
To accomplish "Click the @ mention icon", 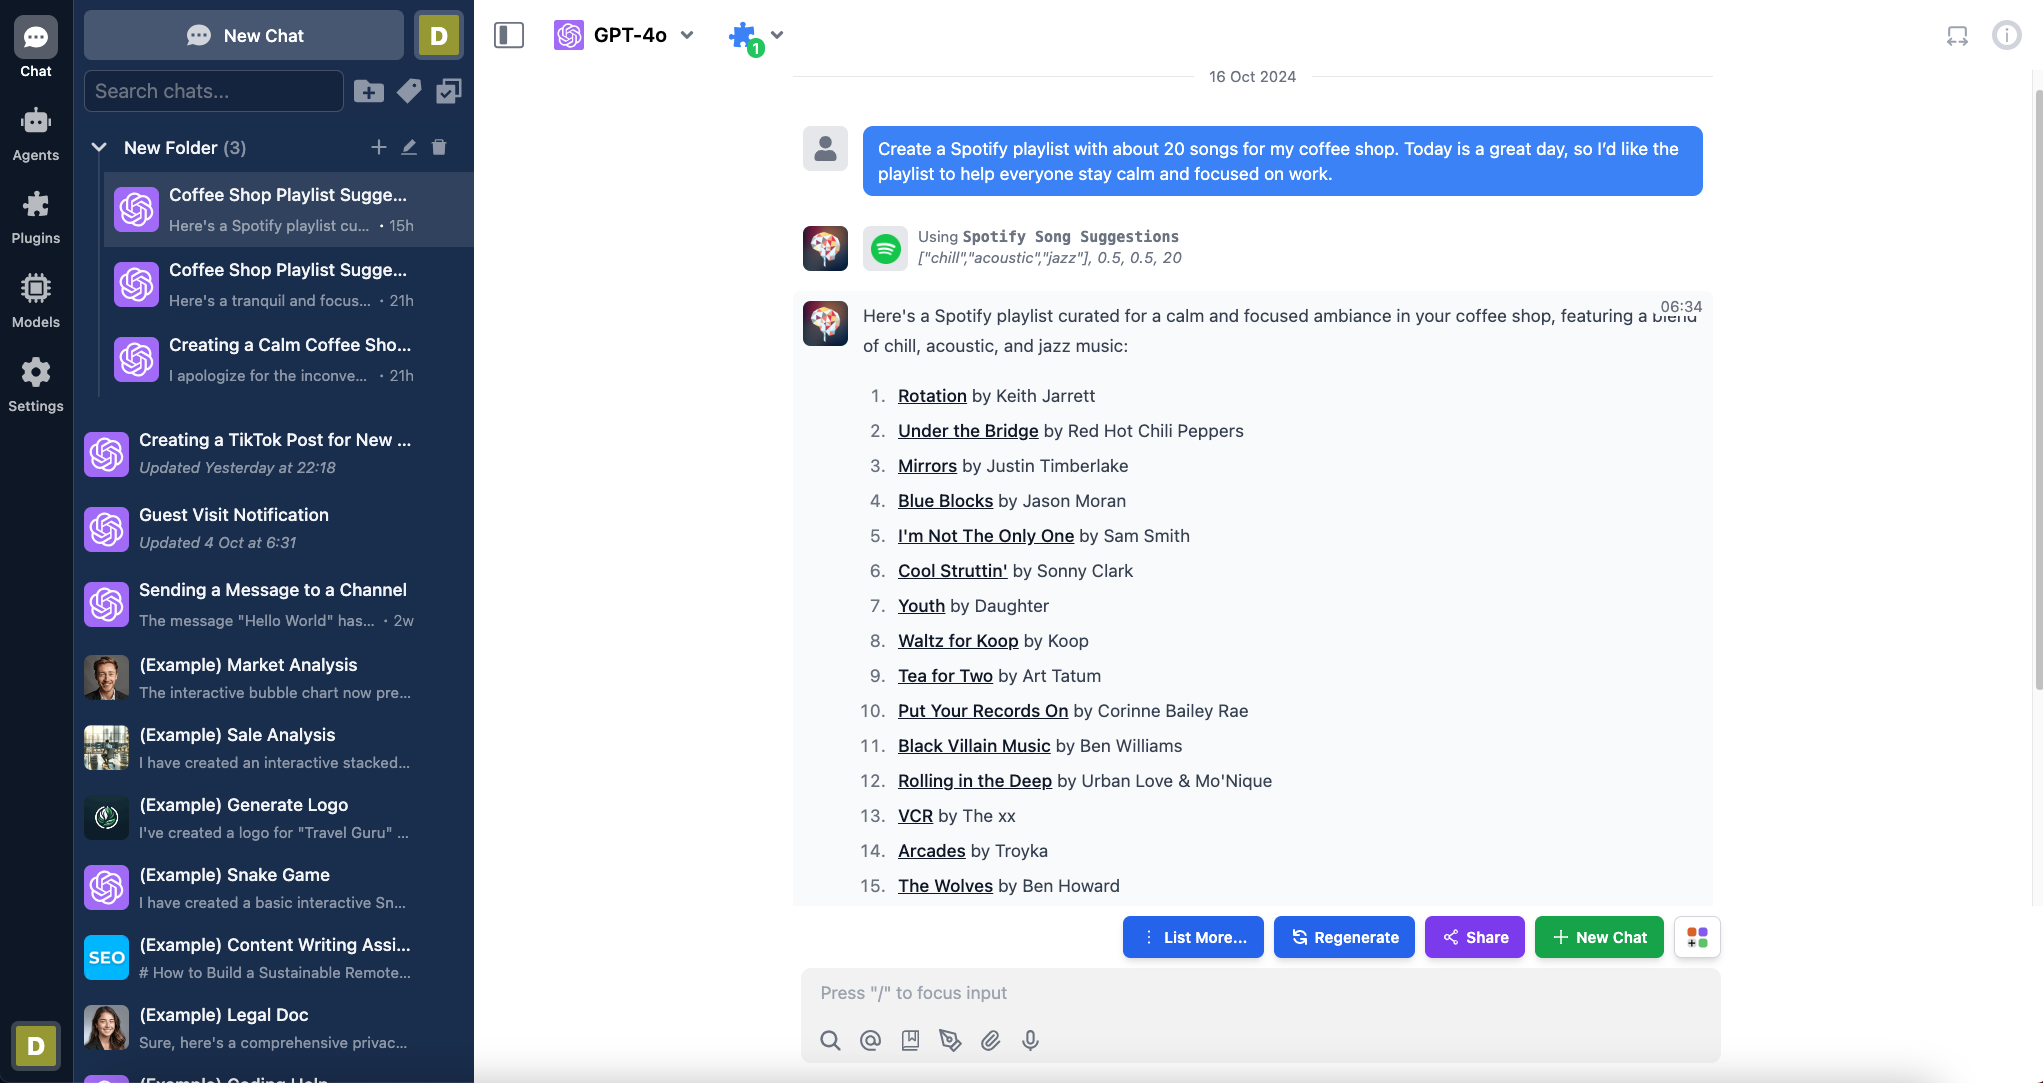I will click(x=870, y=1041).
